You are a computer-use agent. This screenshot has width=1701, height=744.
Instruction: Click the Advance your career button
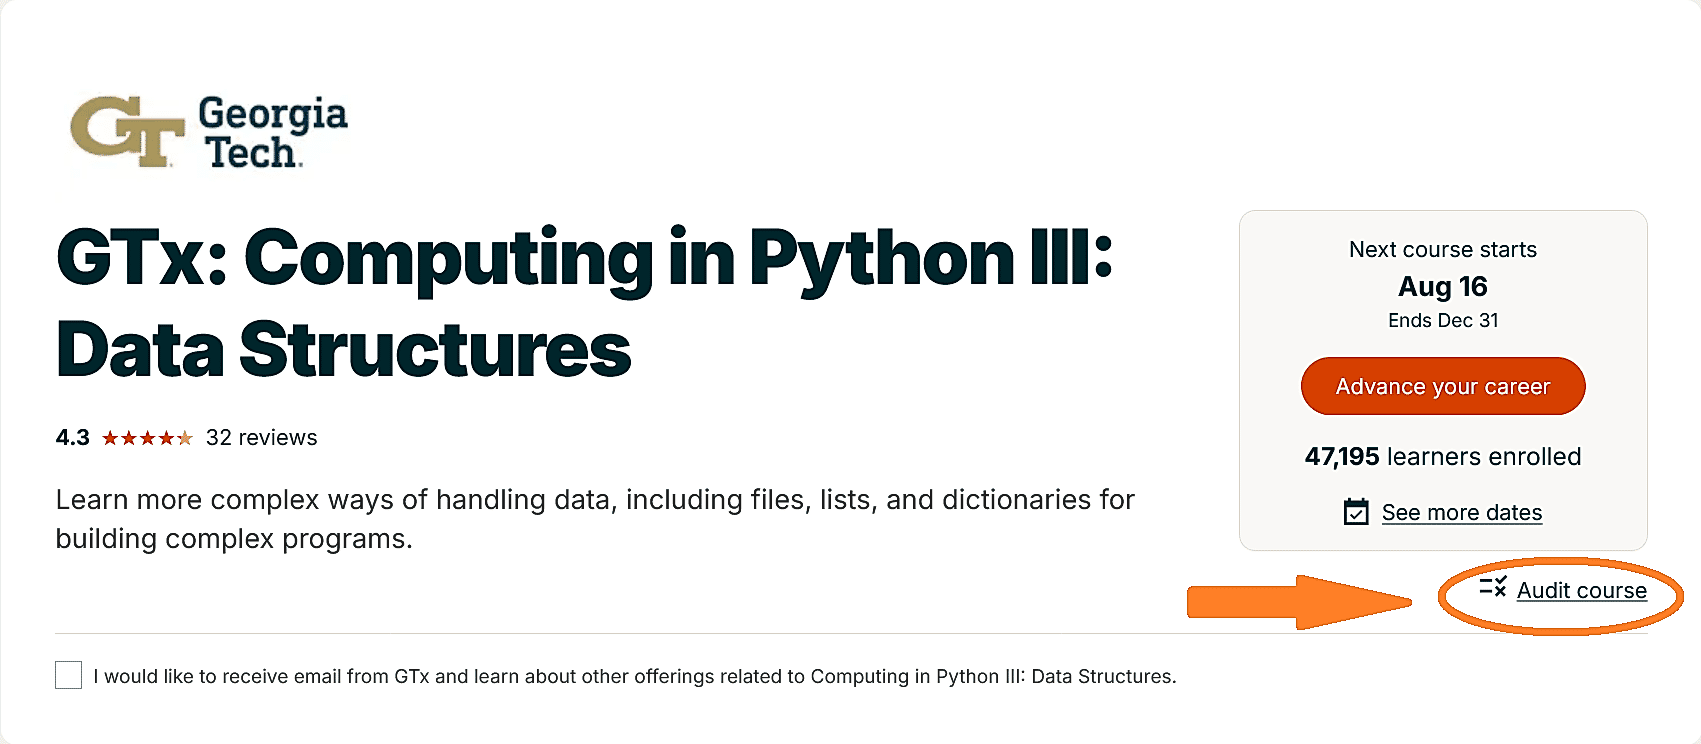[x=1443, y=386]
